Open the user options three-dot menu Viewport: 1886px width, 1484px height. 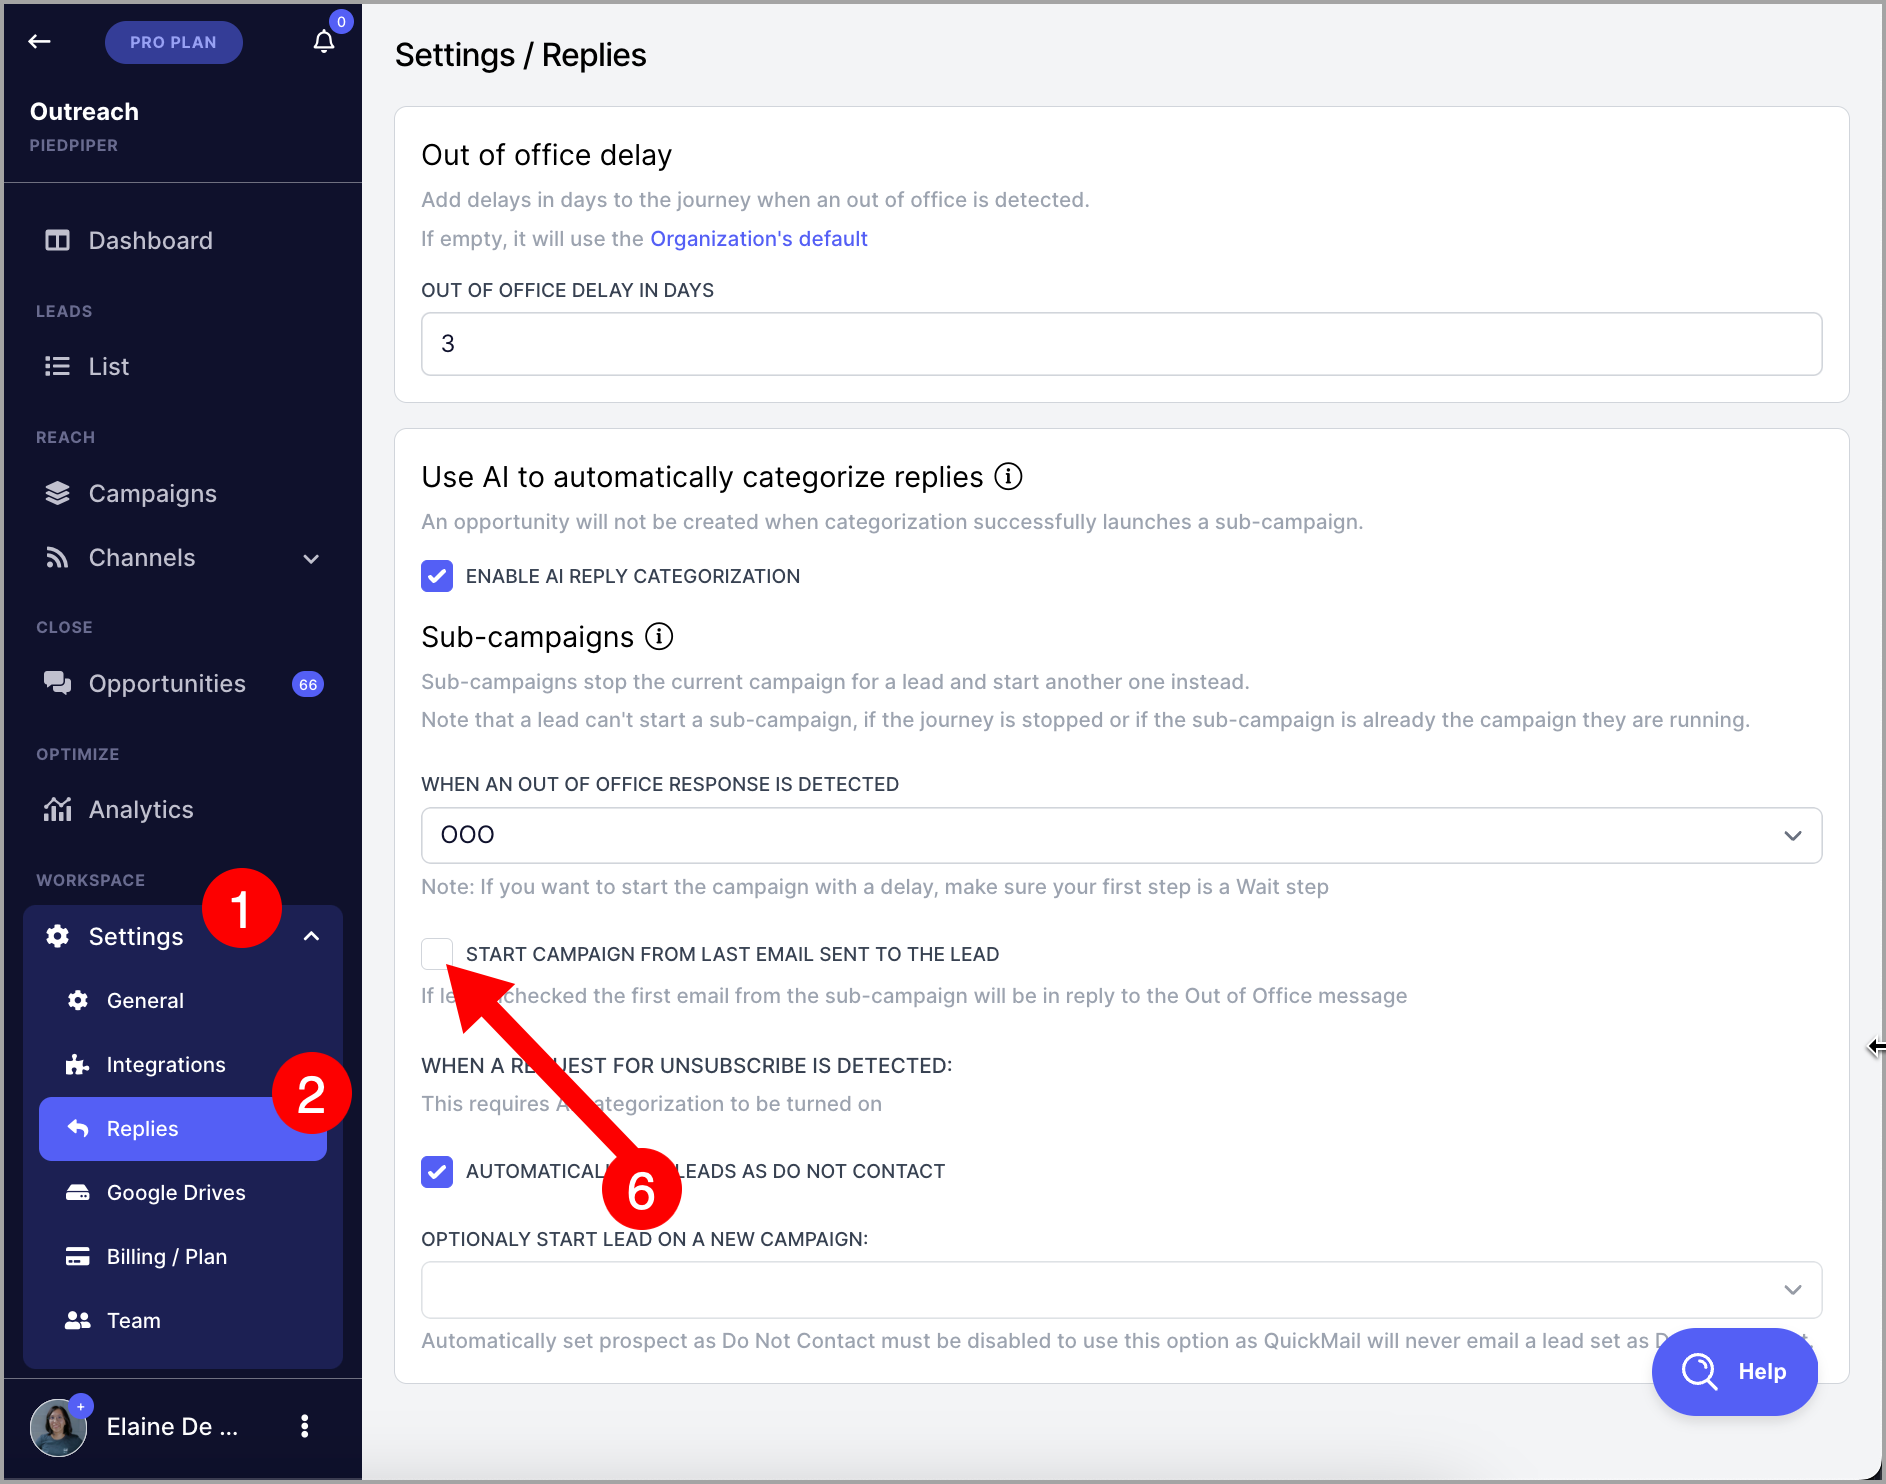[305, 1426]
